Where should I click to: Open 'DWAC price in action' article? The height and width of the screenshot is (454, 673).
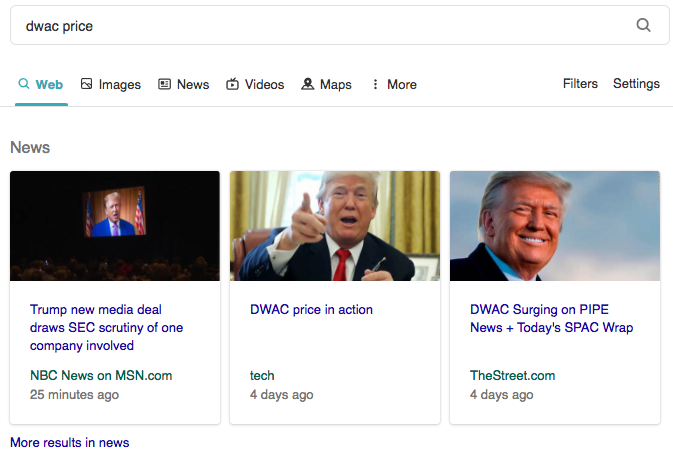[x=311, y=310]
